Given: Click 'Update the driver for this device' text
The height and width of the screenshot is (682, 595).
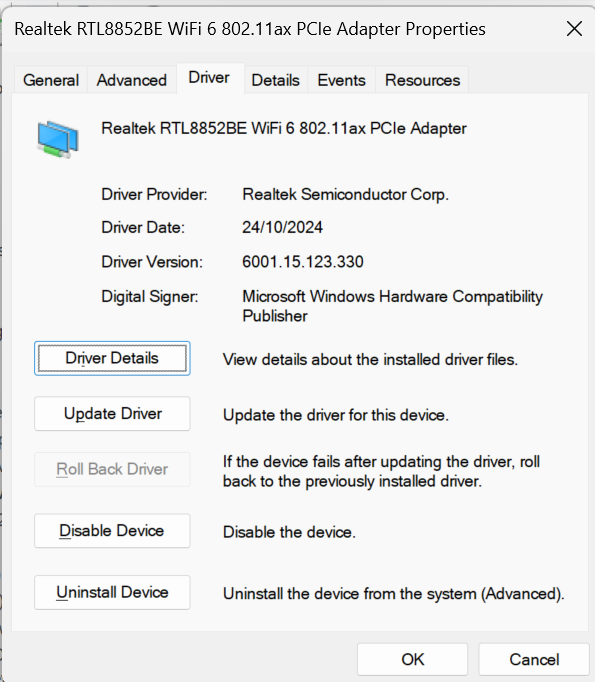Looking at the screenshot, I should [x=336, y=415].
